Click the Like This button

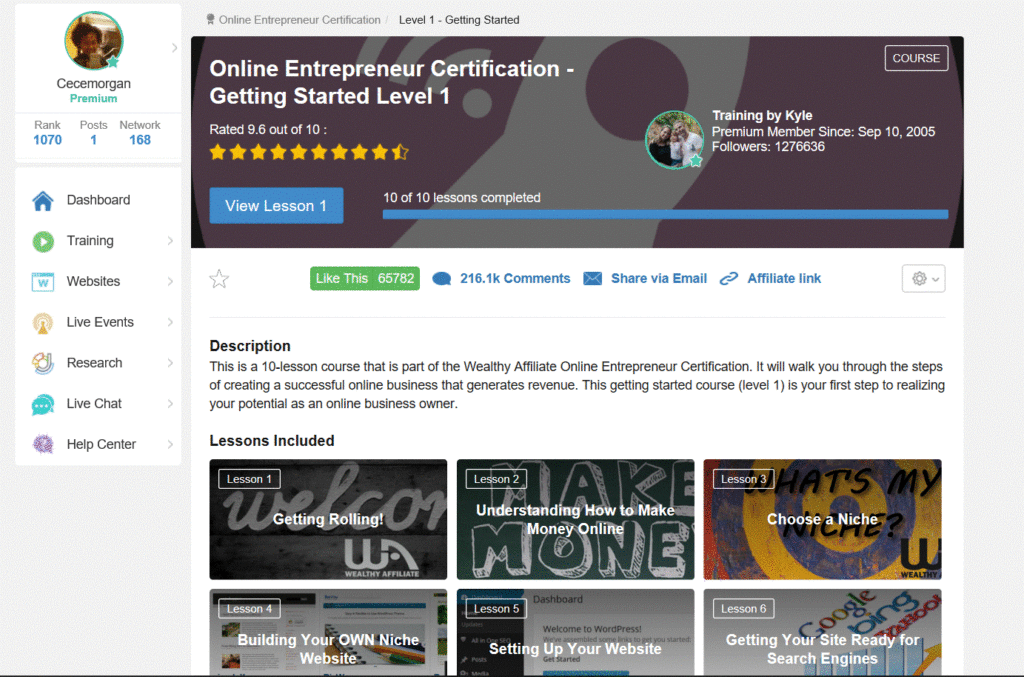[x=364, y=279]
